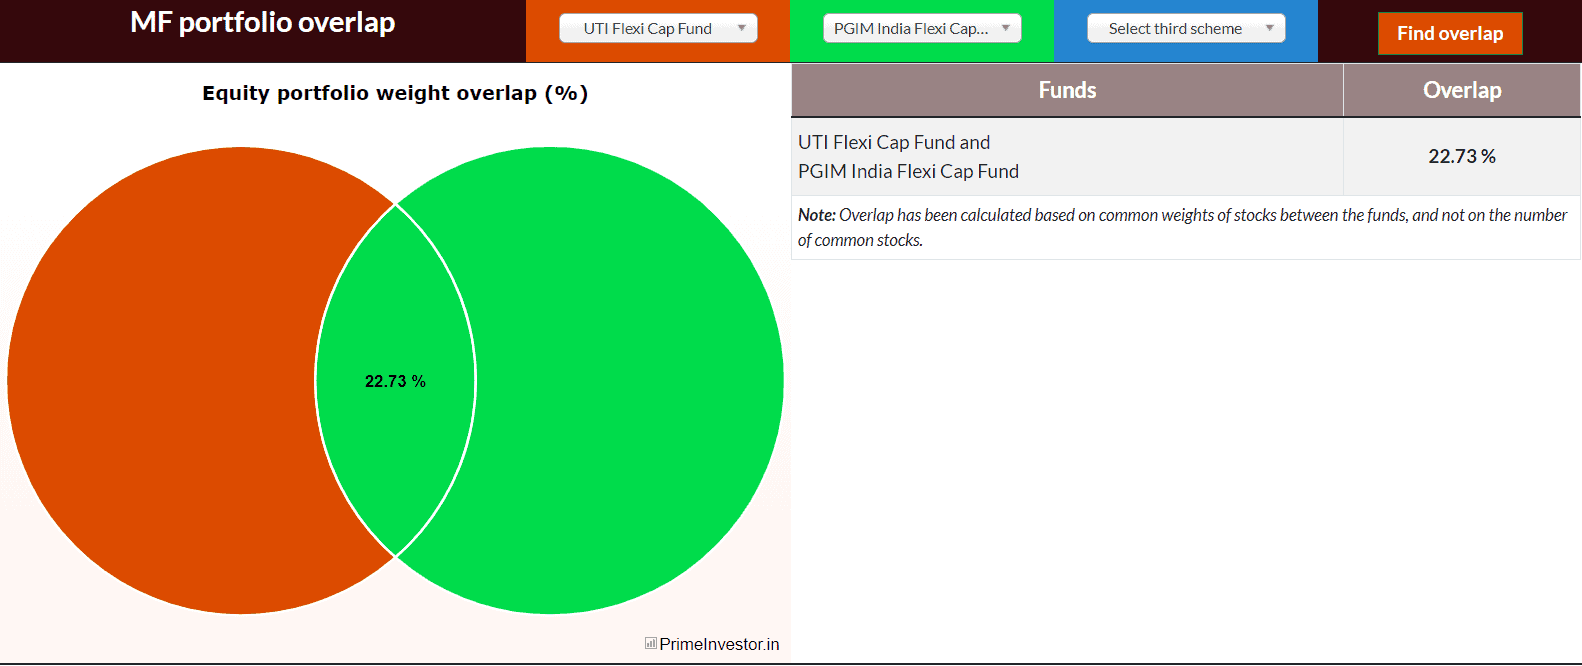The width and height of the screenshot is (1582, 666).
Task: Click the UTI Flexi Cap Fund and PGIM row
Action: (1186, 157)
